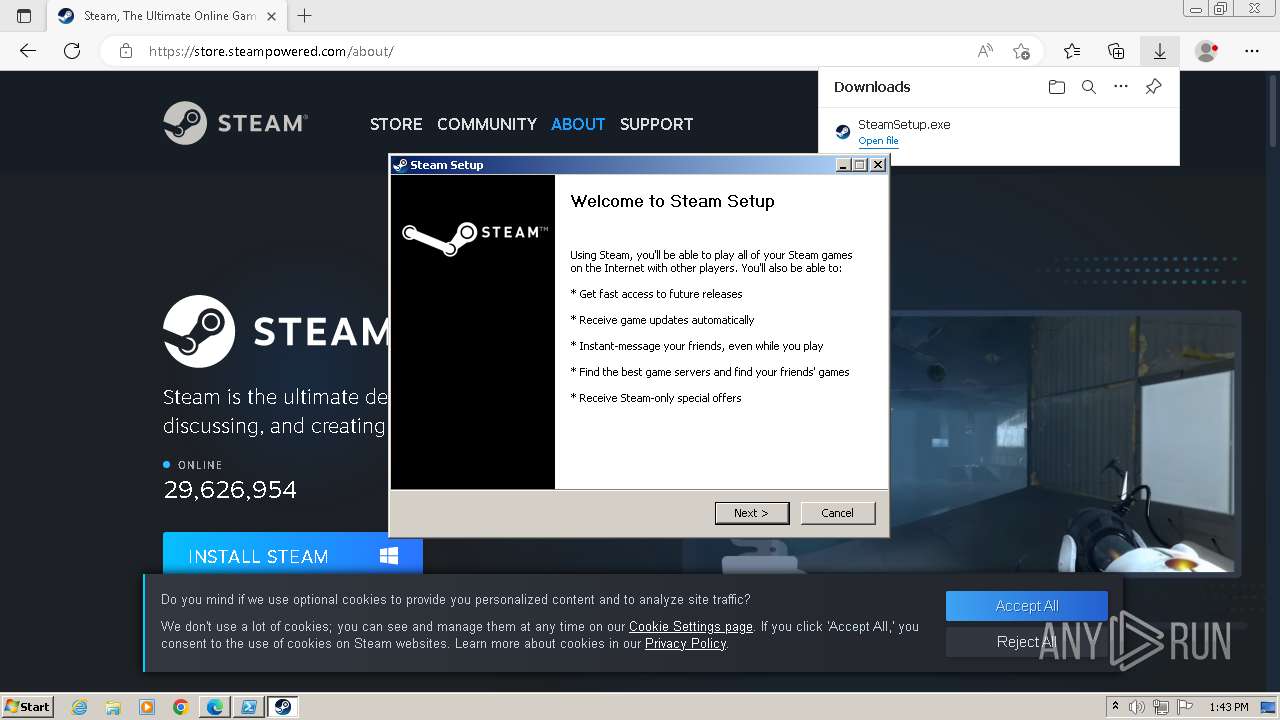The height and width of the screenshot is (720, 1280).
Task: Open the Cookie Settings page link
Action: [691, 627]
